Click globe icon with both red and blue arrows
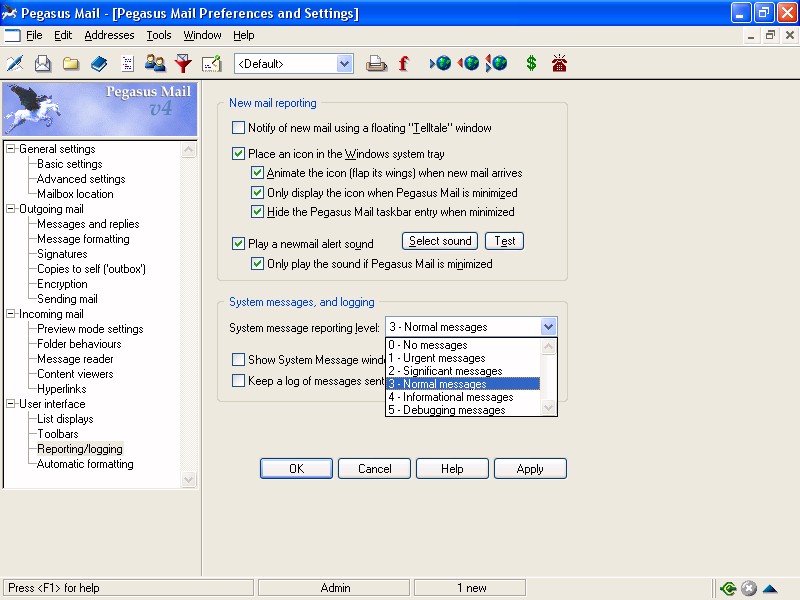 tap(496, 63)
